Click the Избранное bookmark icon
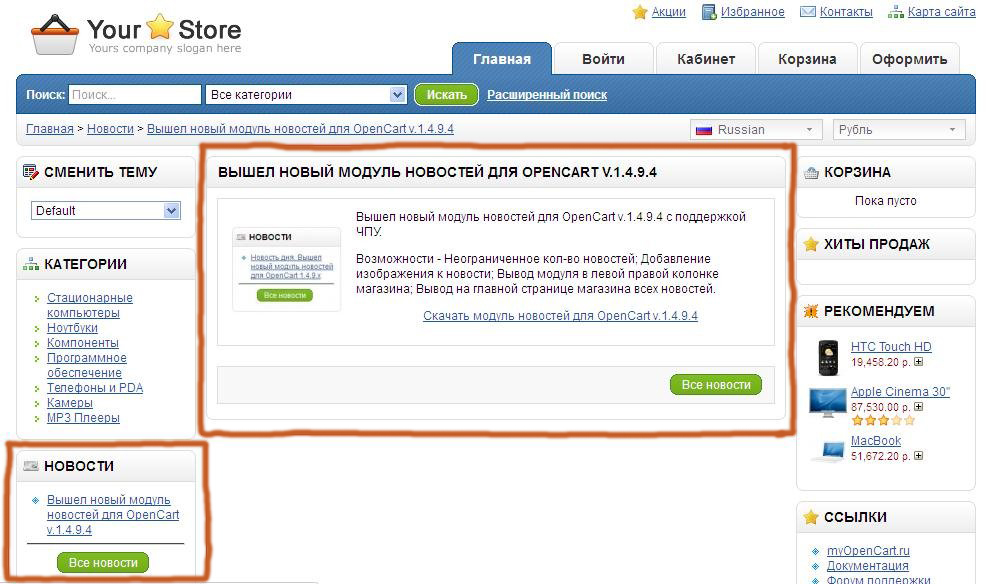This screenshot has width=986, height=584. (709, 12)
